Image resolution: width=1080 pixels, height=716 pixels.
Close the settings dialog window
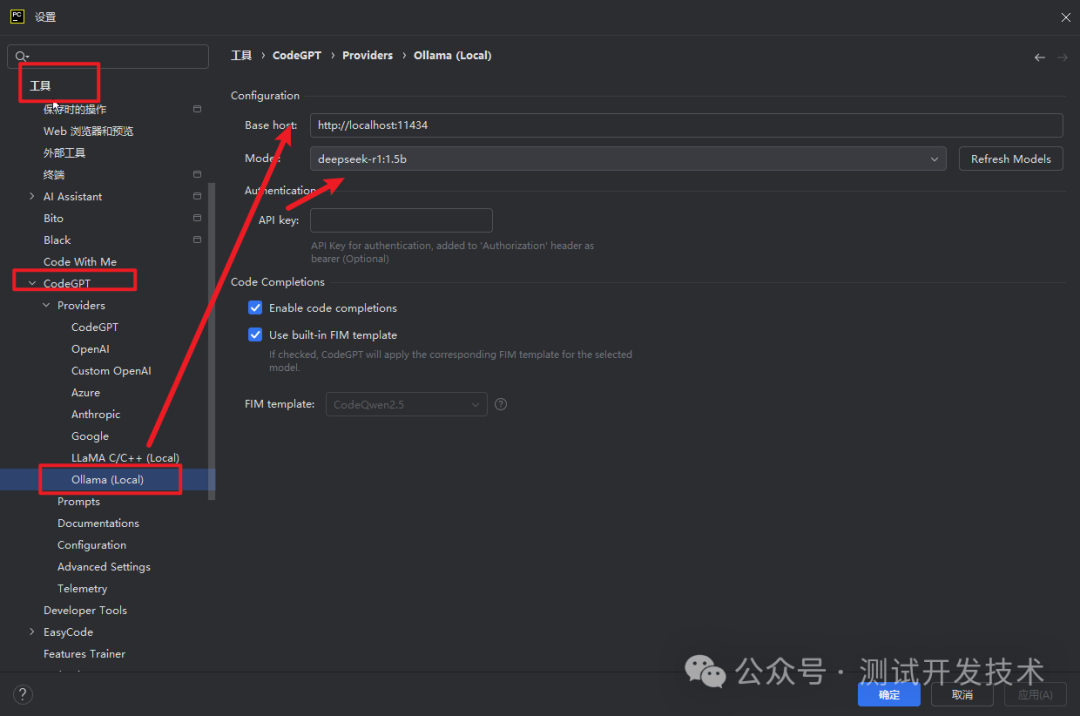(x=1066, y=17)
